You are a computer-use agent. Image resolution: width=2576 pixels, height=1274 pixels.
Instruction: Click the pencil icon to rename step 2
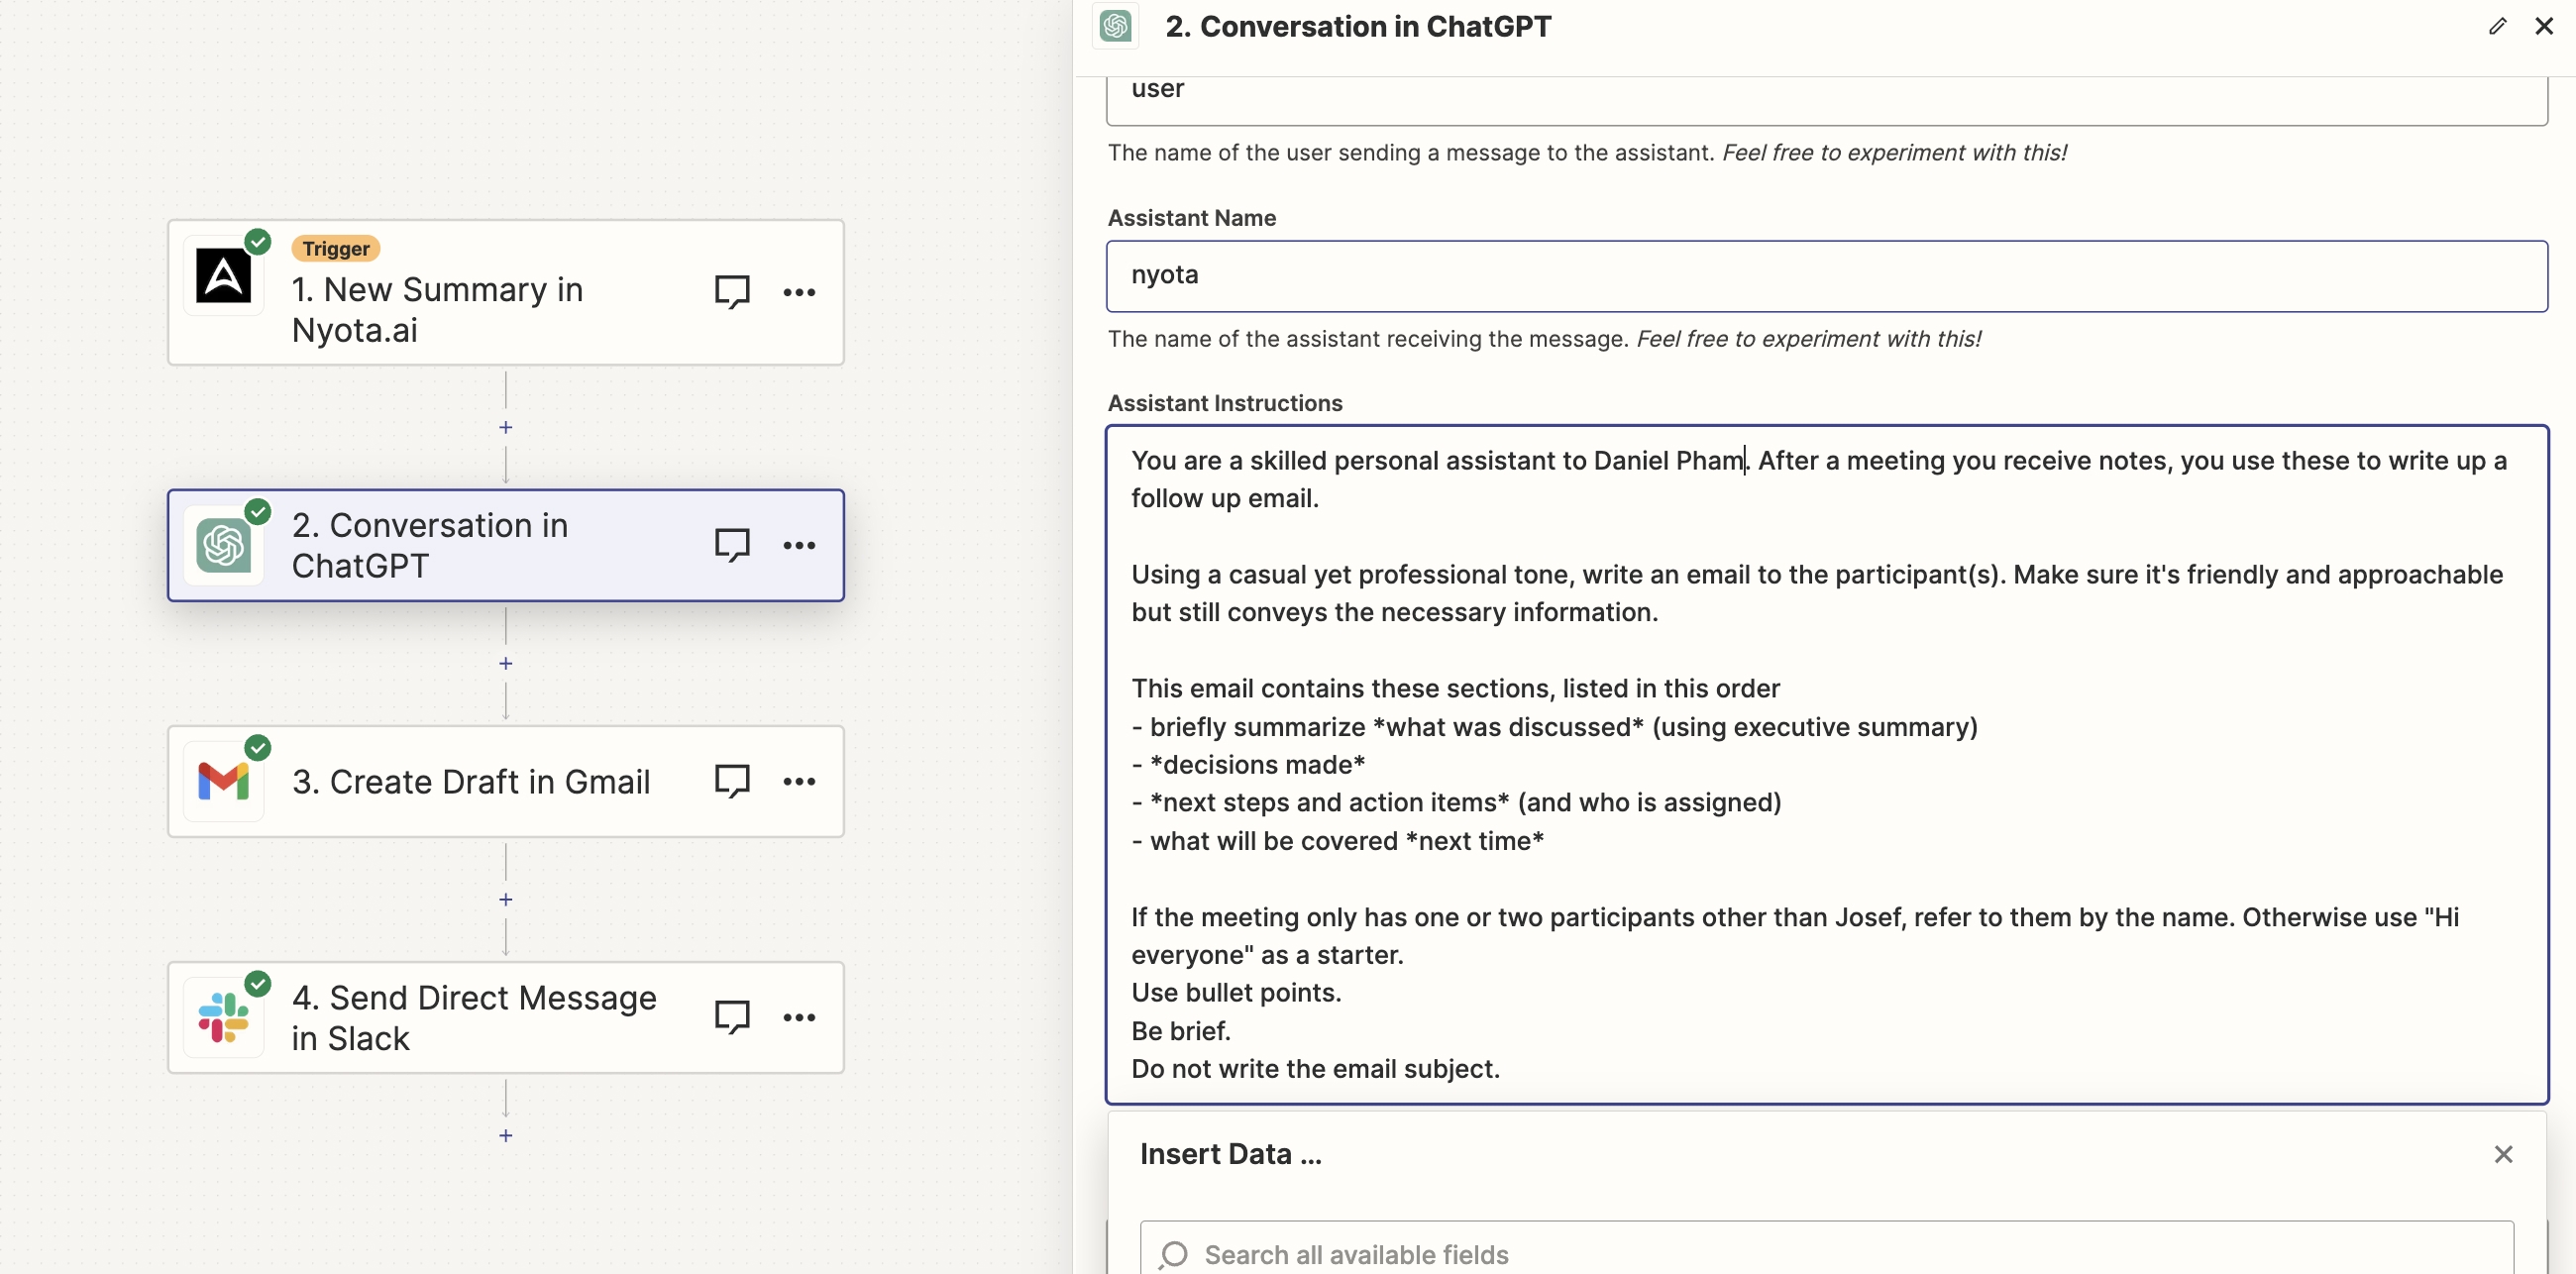point(2497,26)
